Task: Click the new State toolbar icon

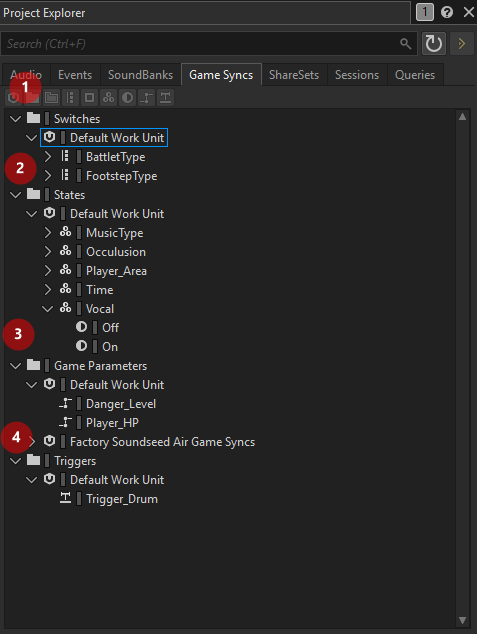Action: (127, 98)
